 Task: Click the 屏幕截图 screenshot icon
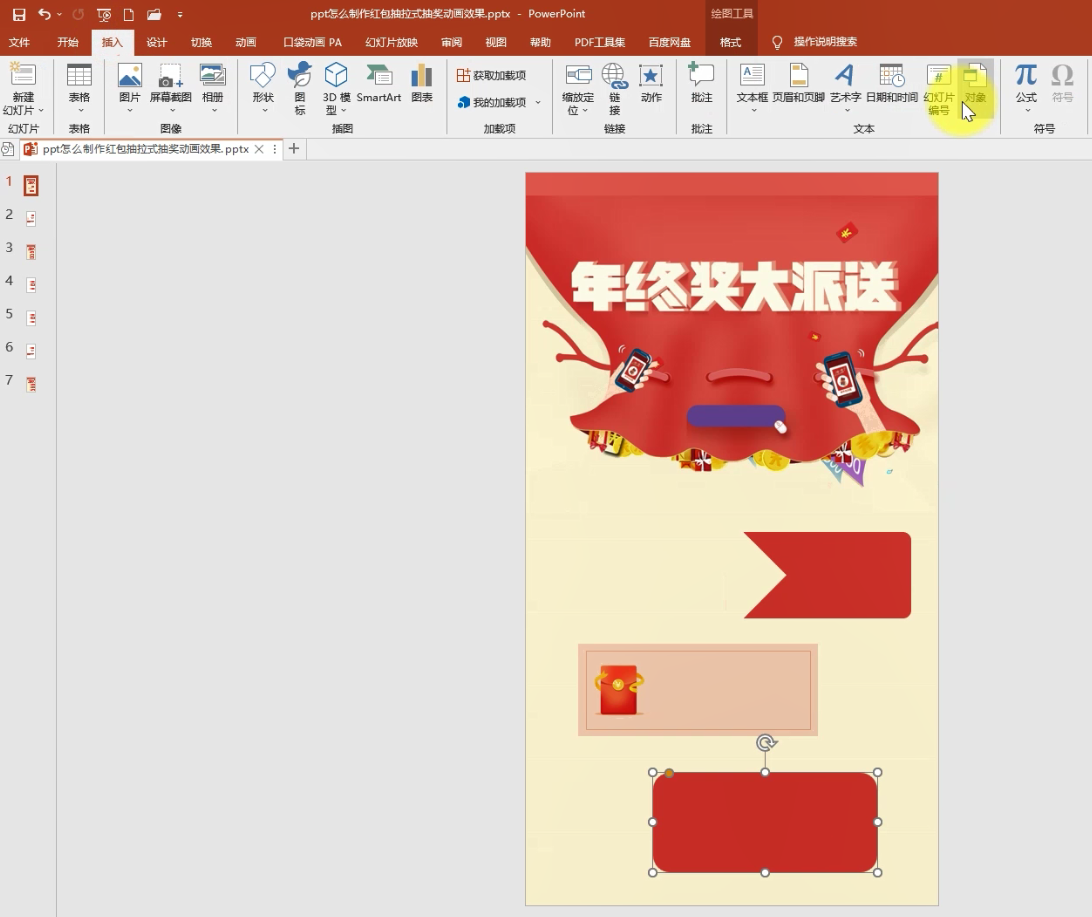pos(171,75)
